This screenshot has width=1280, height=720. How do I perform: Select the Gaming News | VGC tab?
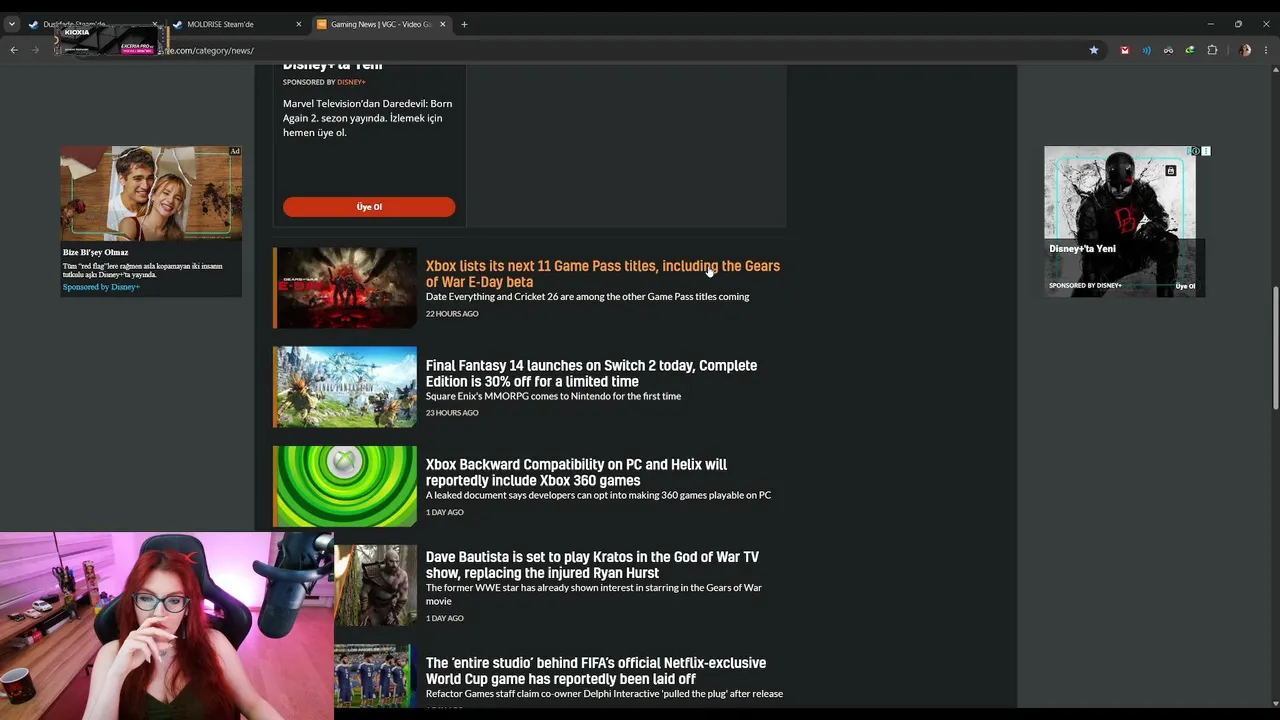(380, 24)
